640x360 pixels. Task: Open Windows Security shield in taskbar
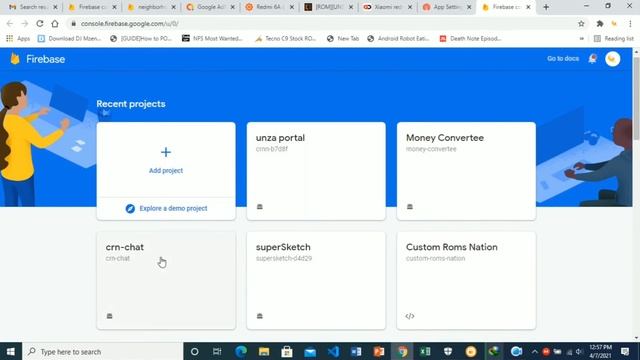point(448,351)
